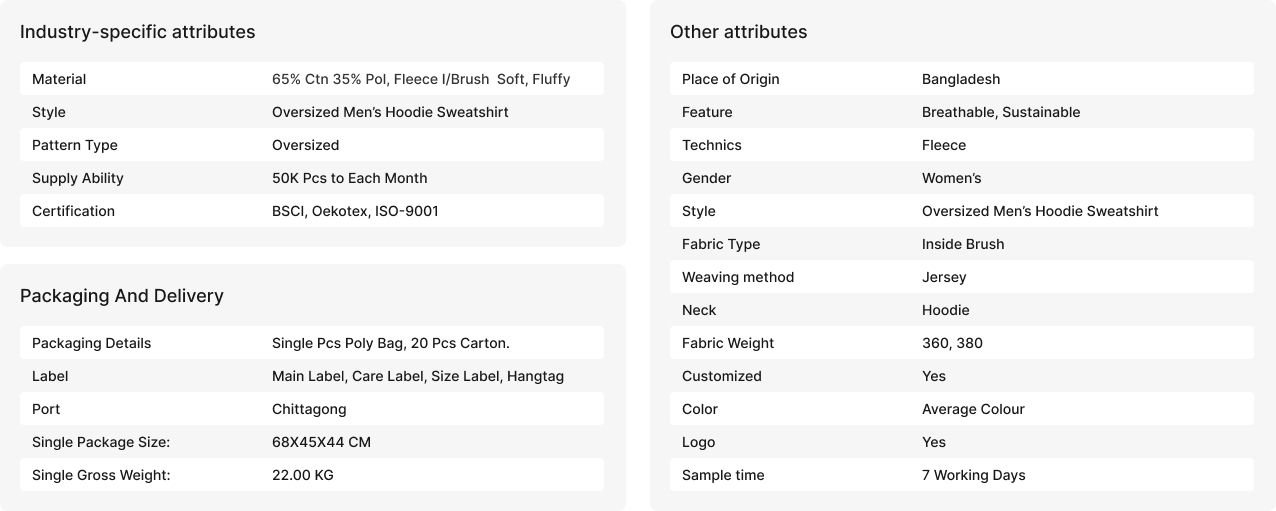Select the Pattern Type label
This screenshot has height=511, width=1276.
[75, 145]
